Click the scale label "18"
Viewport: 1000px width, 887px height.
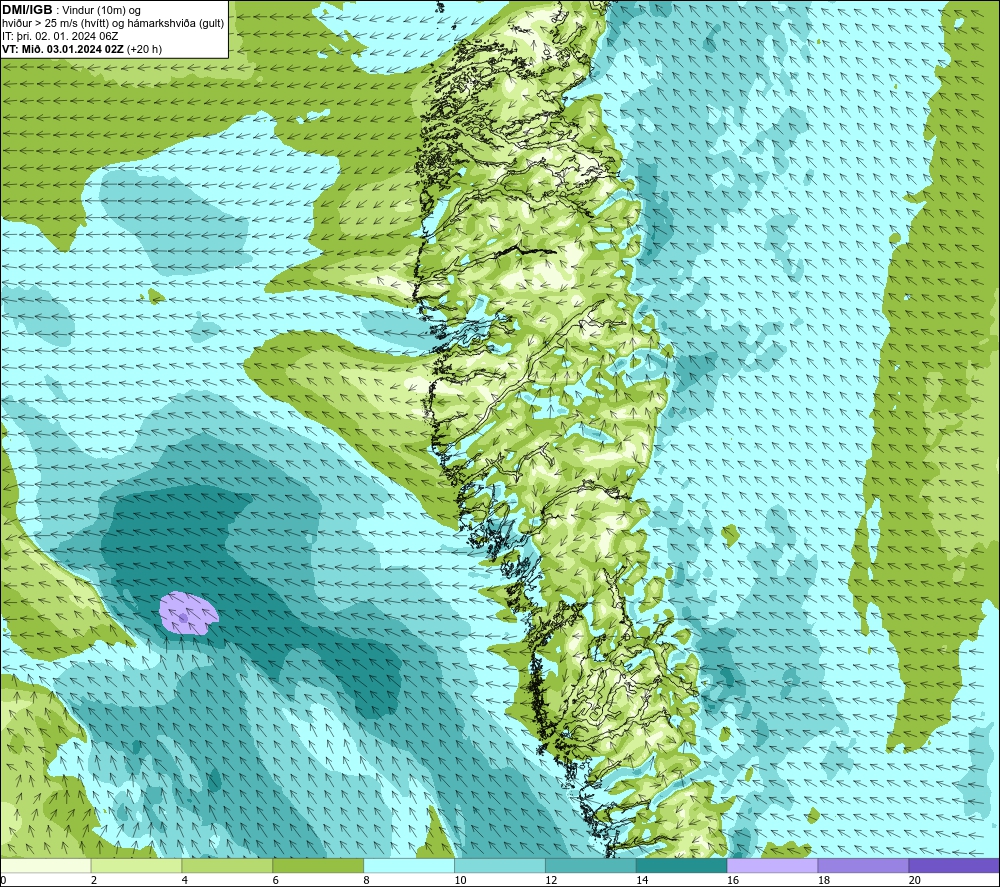pos(823,880)
